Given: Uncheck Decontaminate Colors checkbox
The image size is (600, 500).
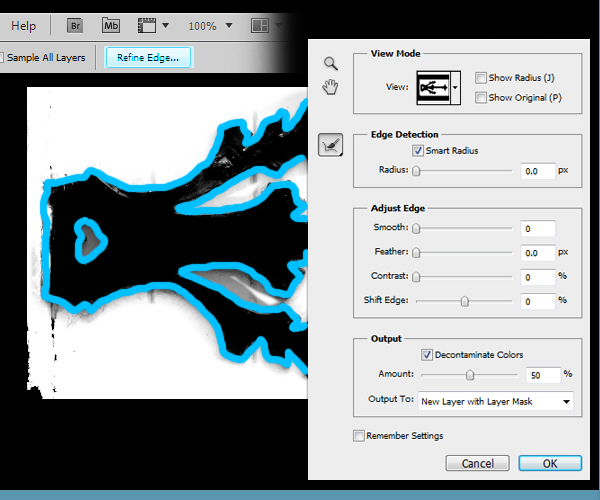Looking at the screenshot, I should click(x=427, y=355).
